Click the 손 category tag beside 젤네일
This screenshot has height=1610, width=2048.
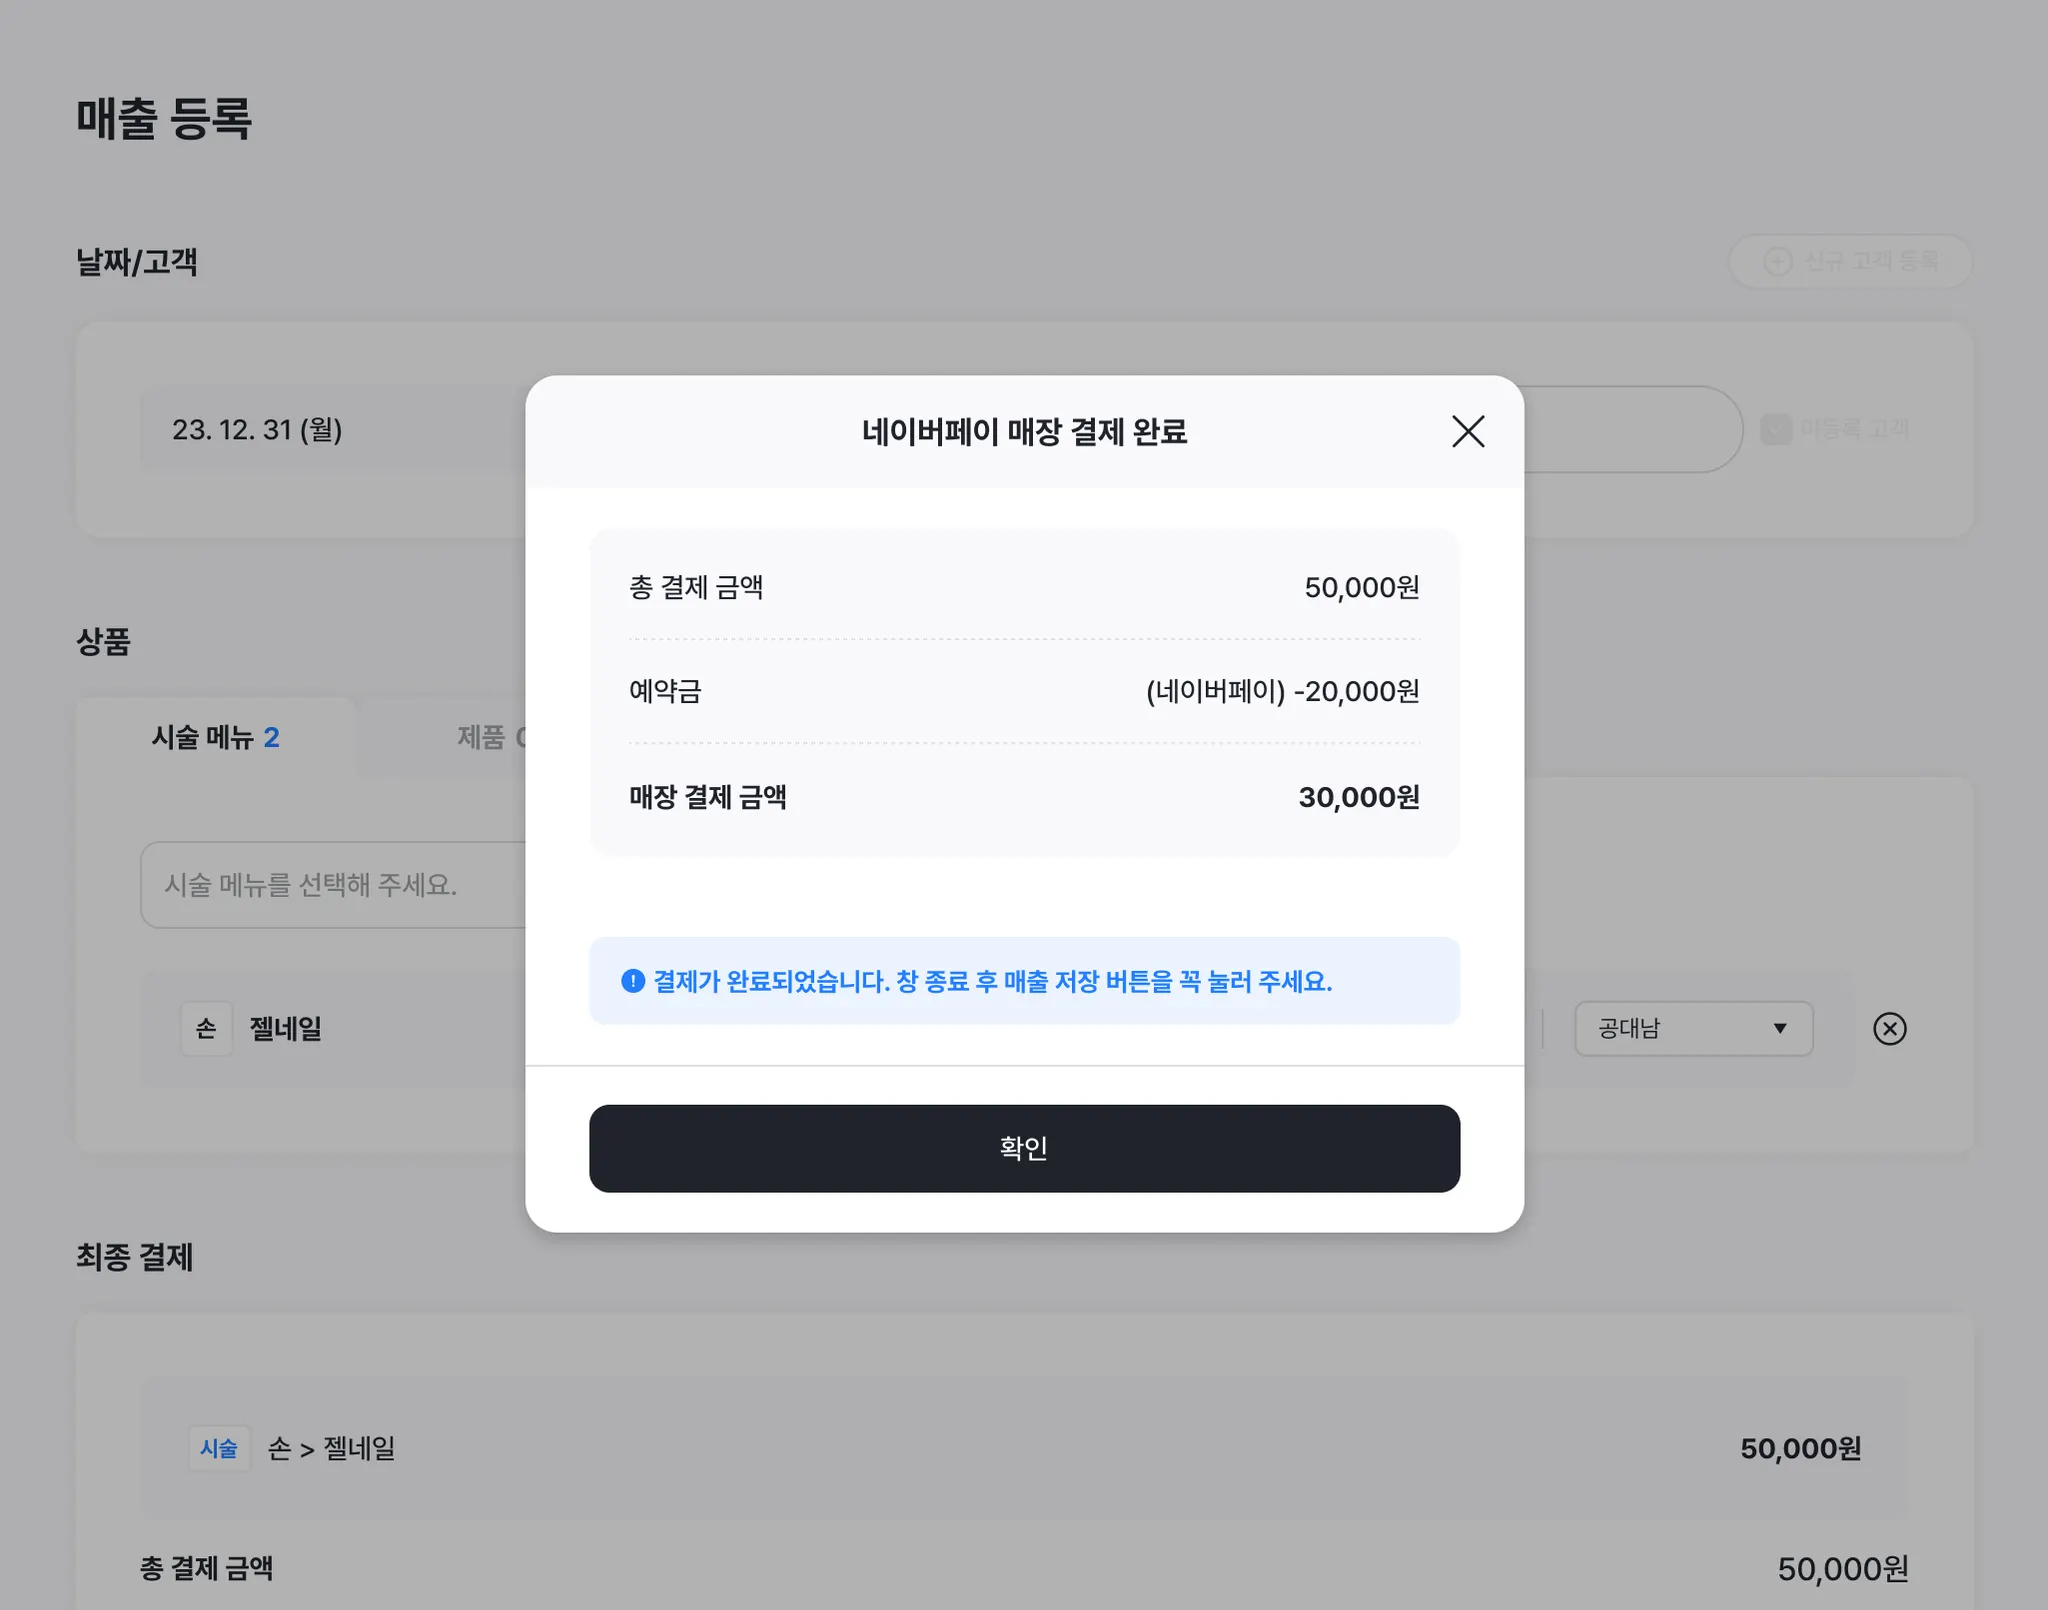[206, 1028]
